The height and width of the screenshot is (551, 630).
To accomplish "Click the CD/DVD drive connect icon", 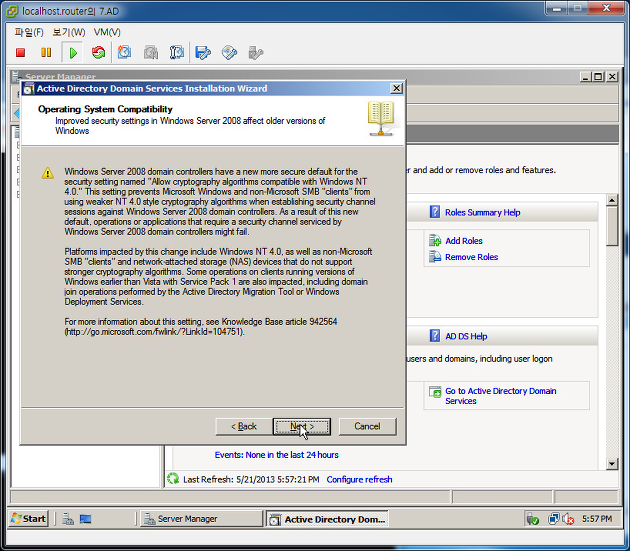I will pyautogui.click(x=229, y=53).
